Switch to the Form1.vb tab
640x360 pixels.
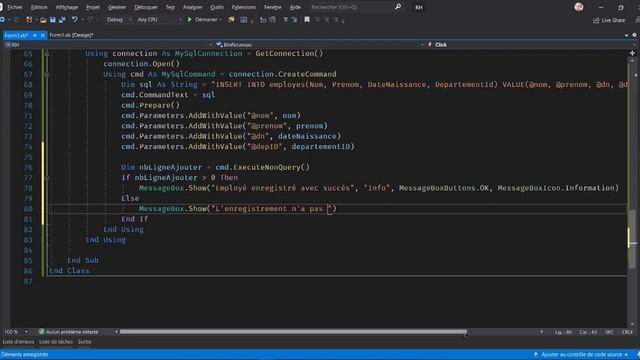[x=16, y=36]
